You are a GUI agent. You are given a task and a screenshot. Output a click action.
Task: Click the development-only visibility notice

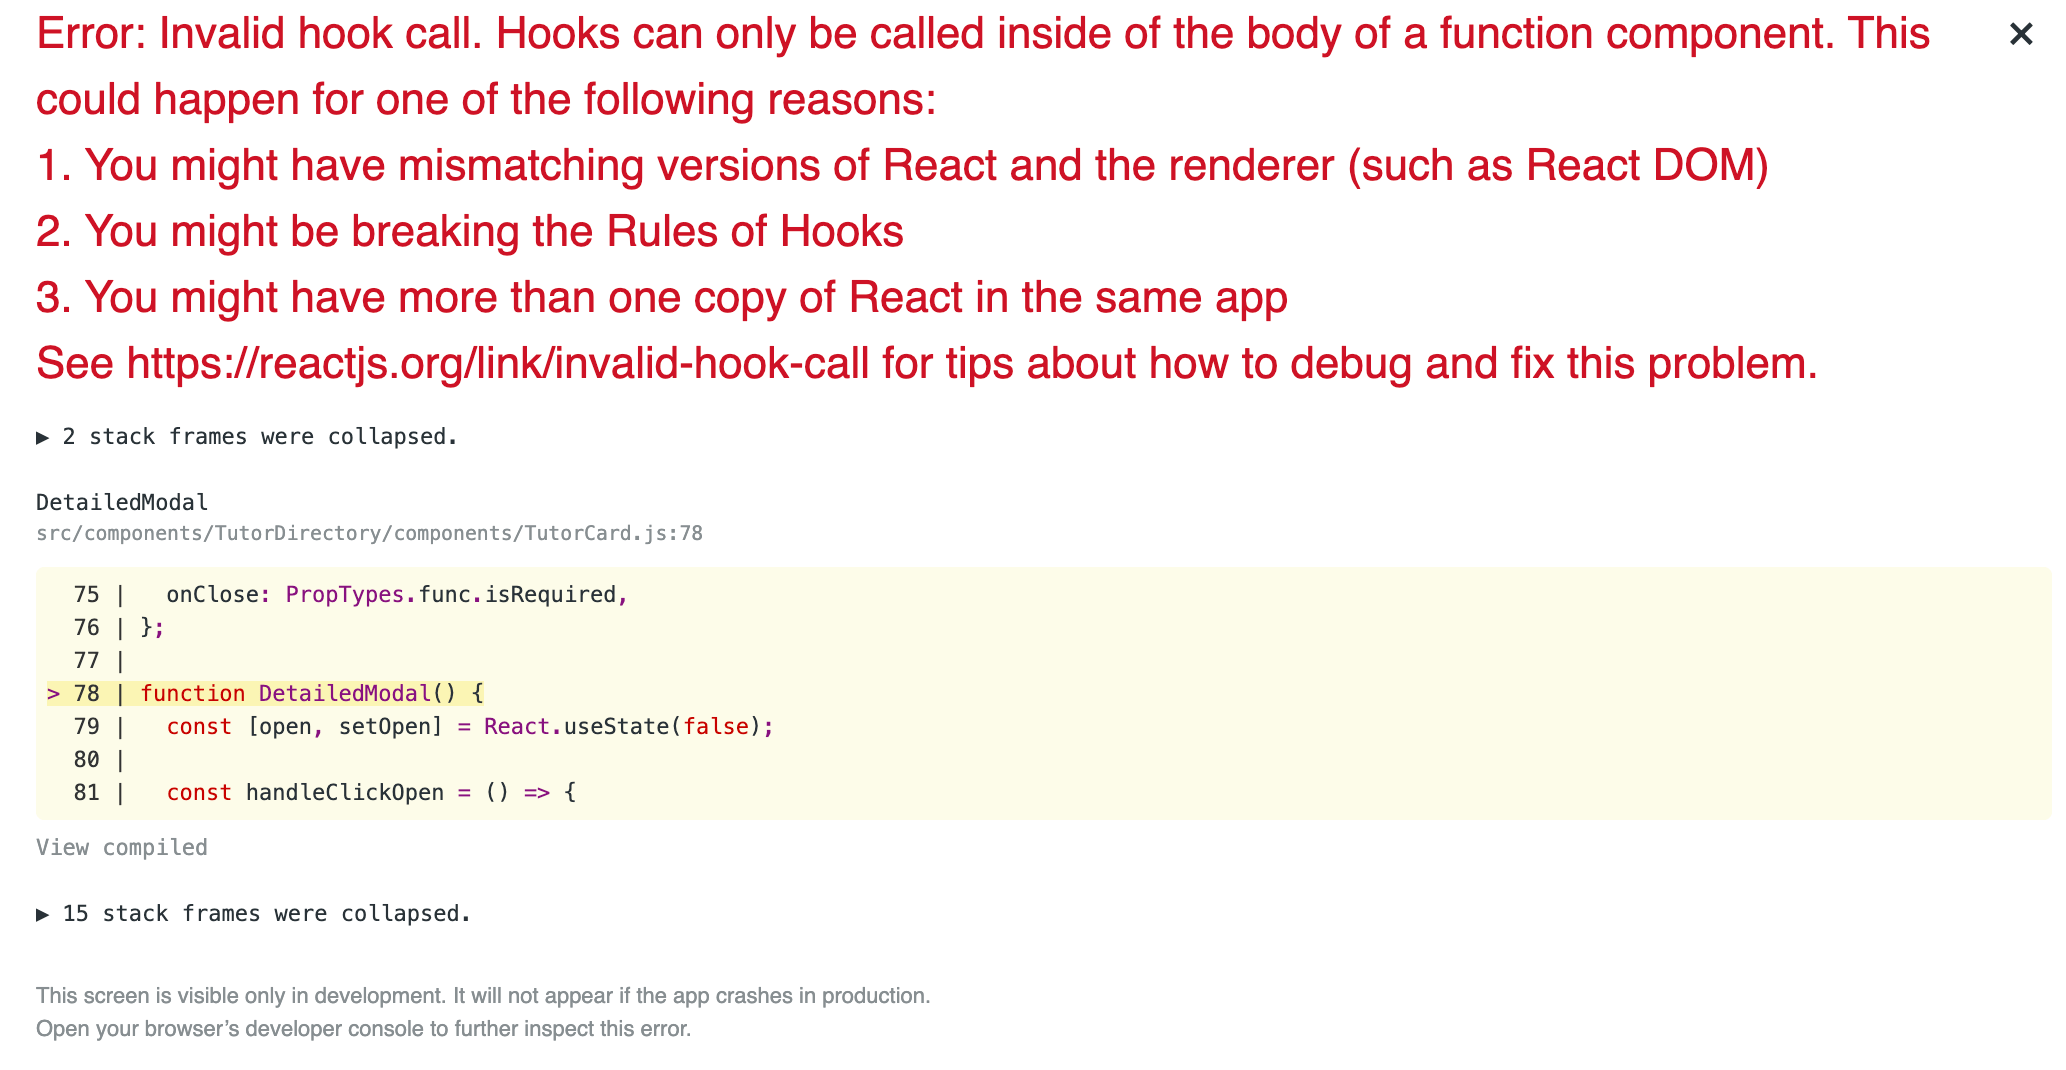[483, 995]
